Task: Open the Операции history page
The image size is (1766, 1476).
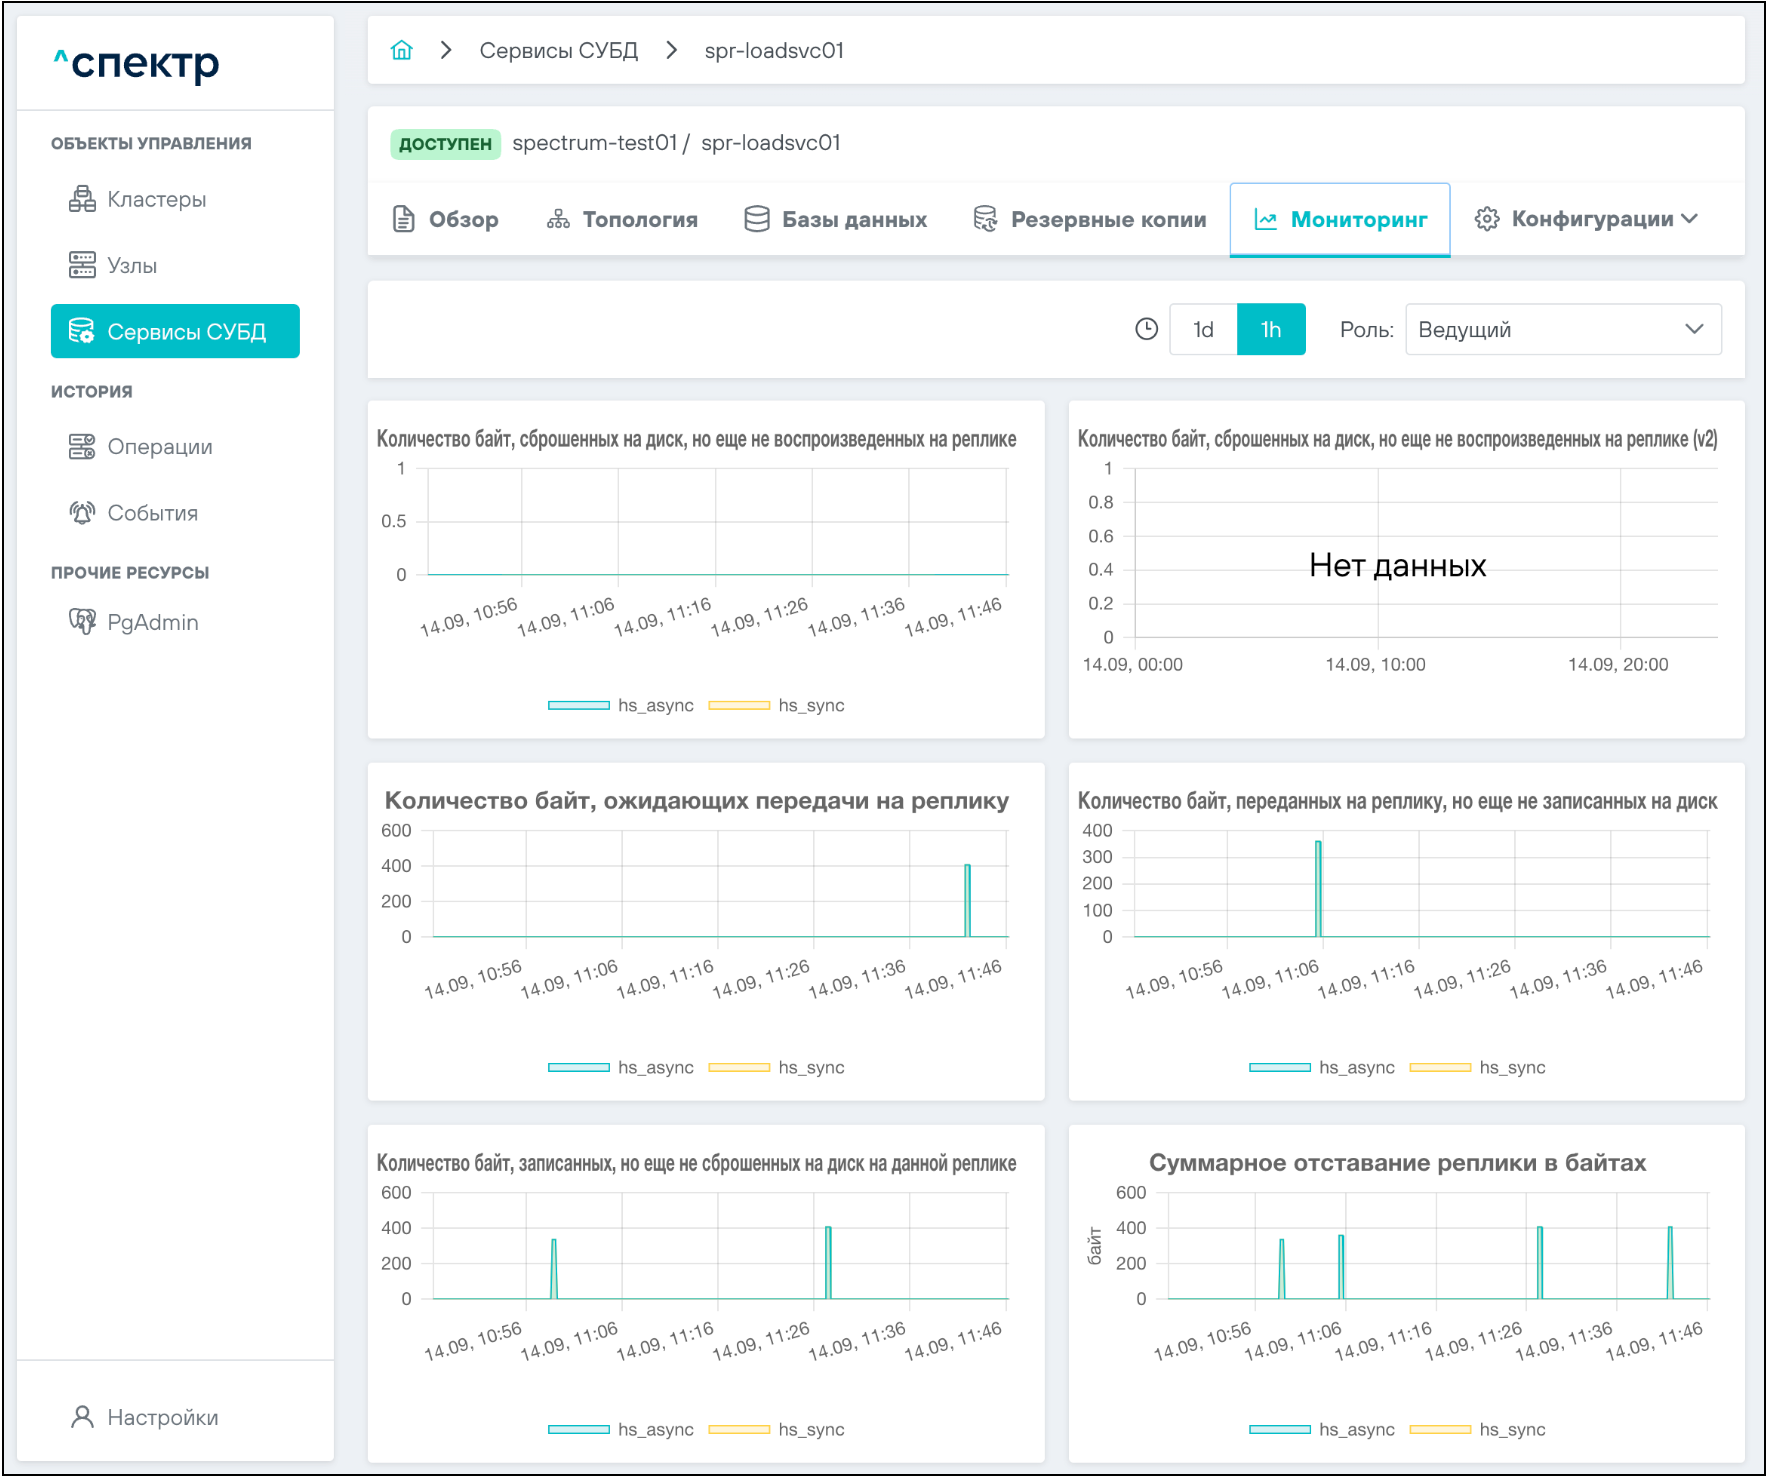Action: click(159, 446)
